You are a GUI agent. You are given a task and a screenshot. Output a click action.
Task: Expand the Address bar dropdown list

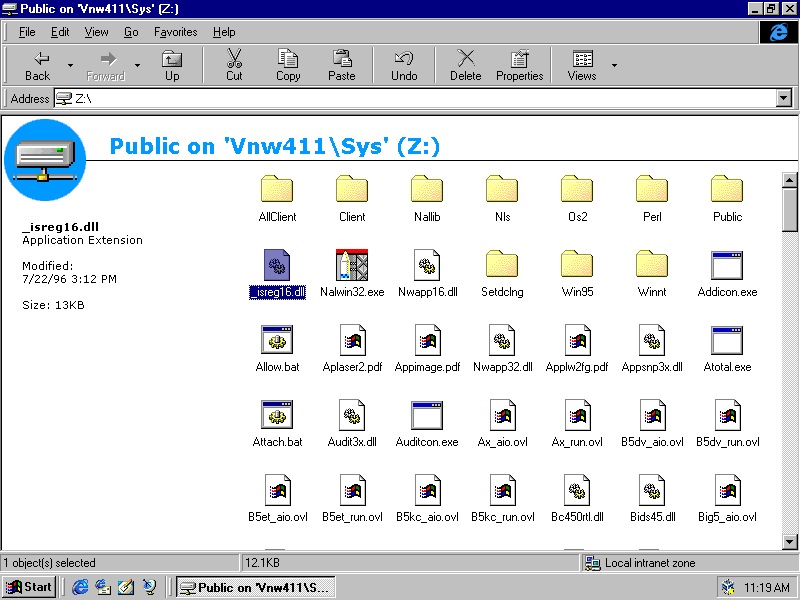tap(784, 98)
